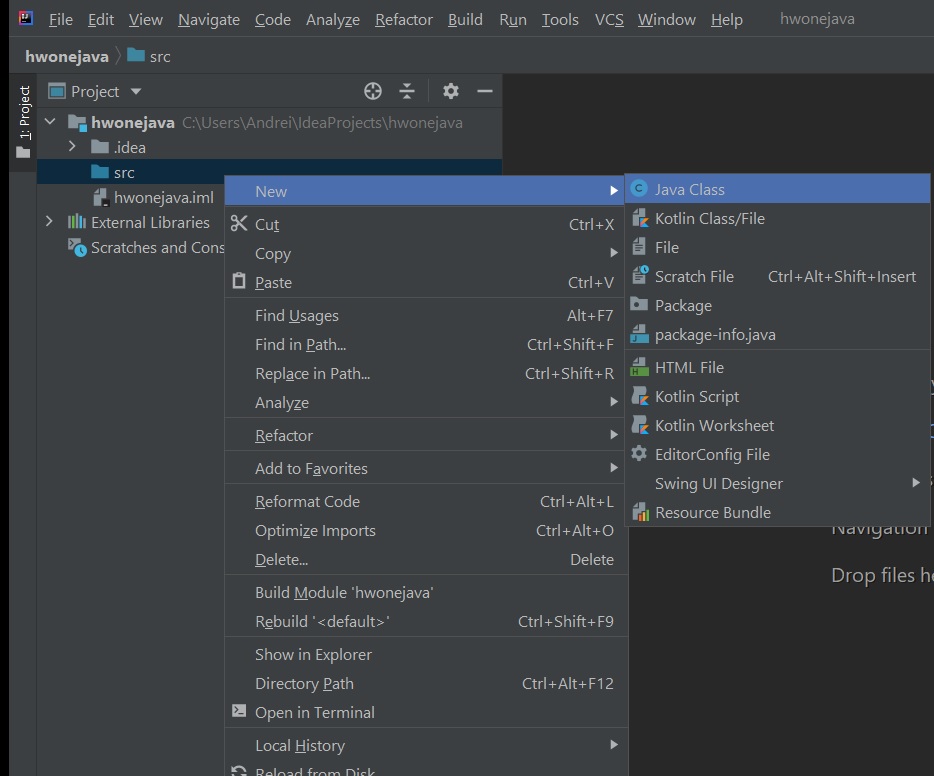Screen dimensions: 934x776
Task: Click the Kotlin Script icon
Action: [640, 396]
